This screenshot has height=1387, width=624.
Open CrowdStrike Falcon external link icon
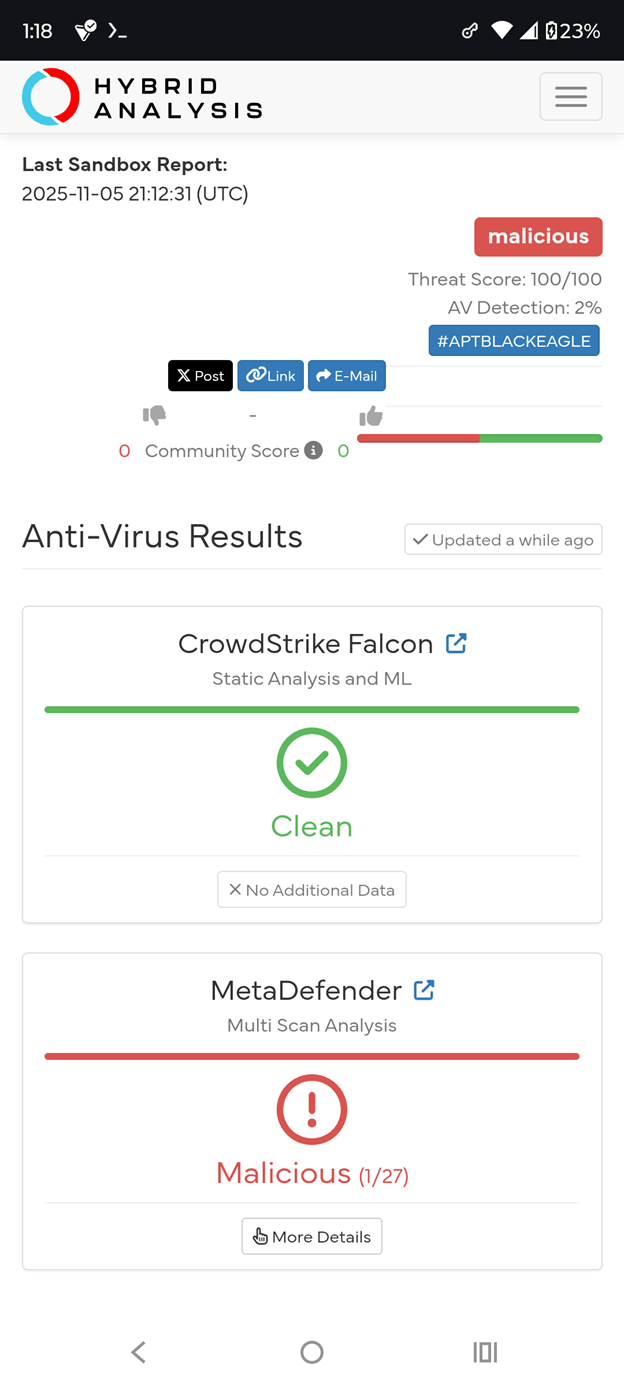[456, 643]
